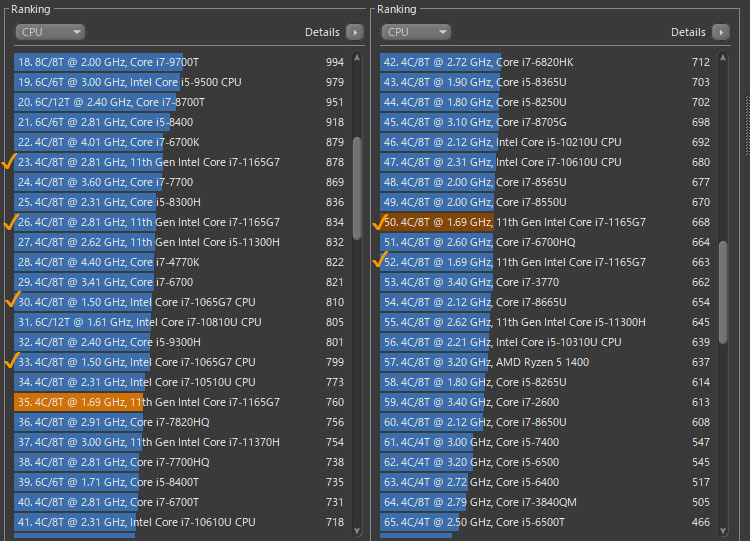Select rank 21 Core i5-8400 row

coord(179,122)
